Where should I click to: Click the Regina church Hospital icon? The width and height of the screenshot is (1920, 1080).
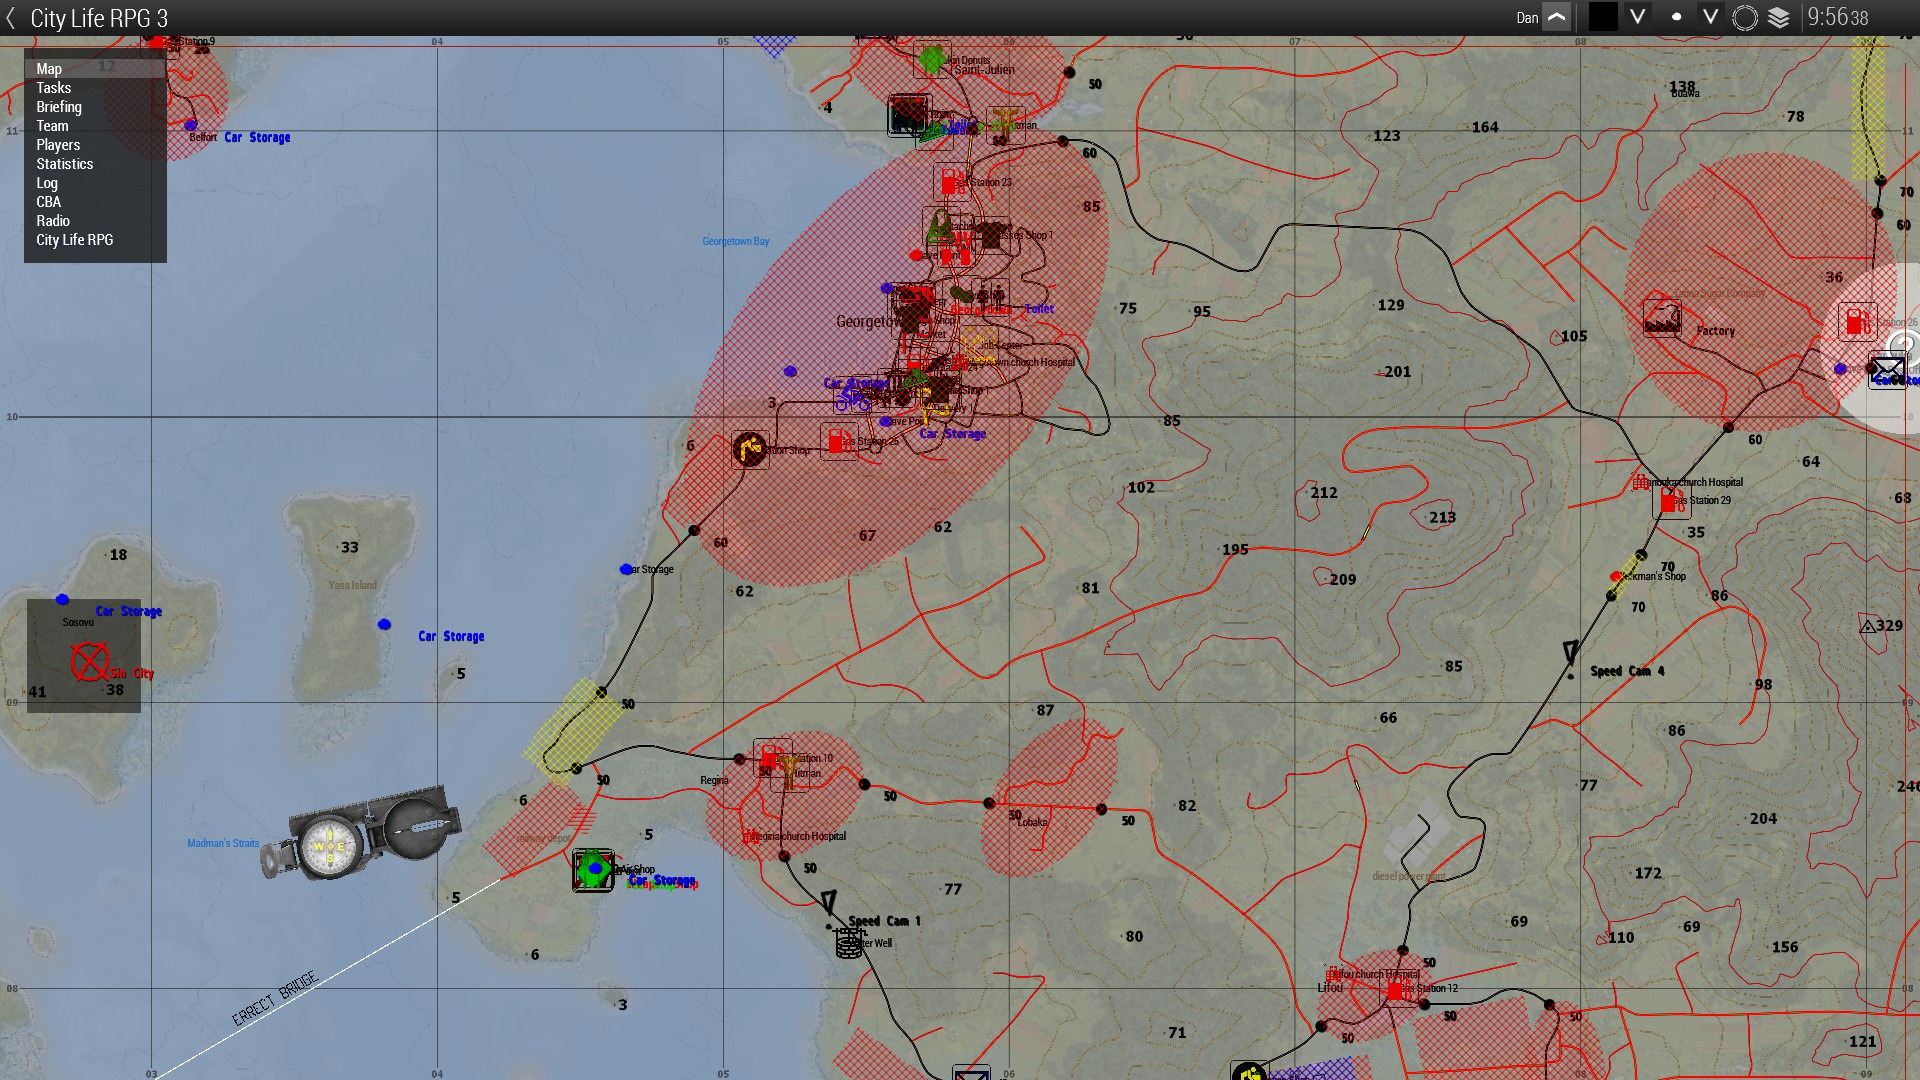(x=750, y=836)
